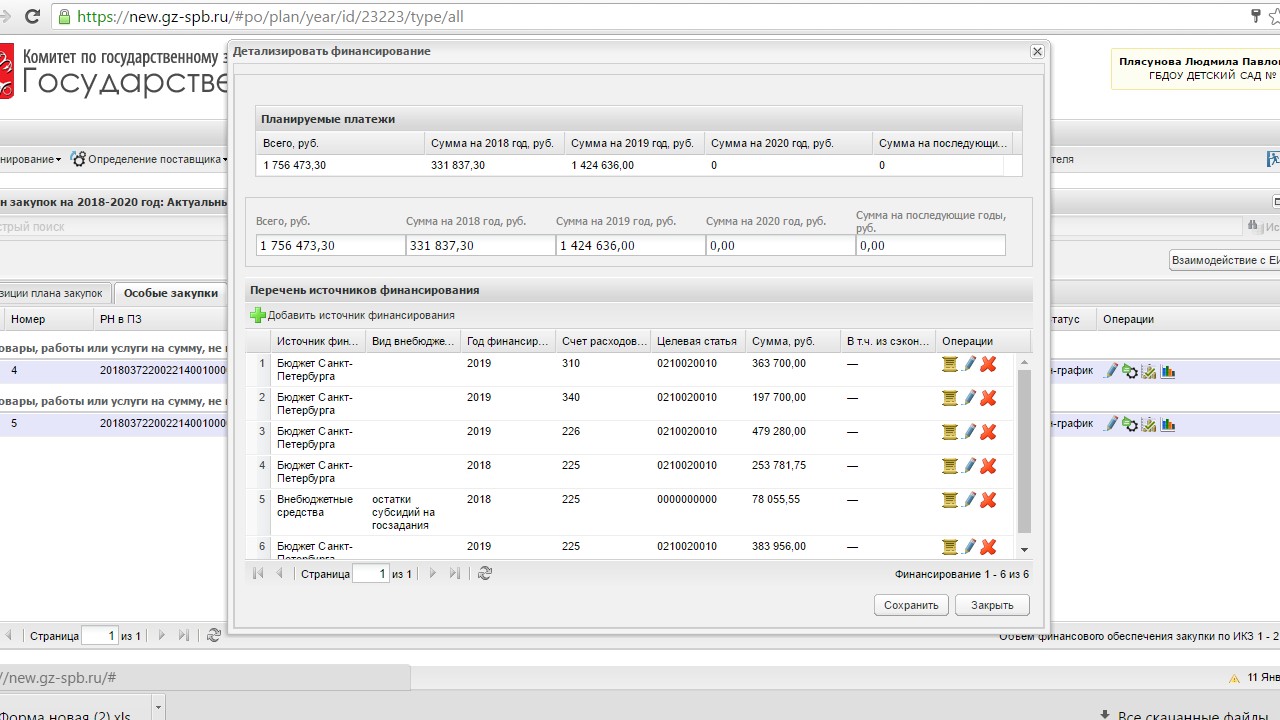Sort by the Целевая статья column header
The image size is (1280, 720).
[x=697, y=341]
